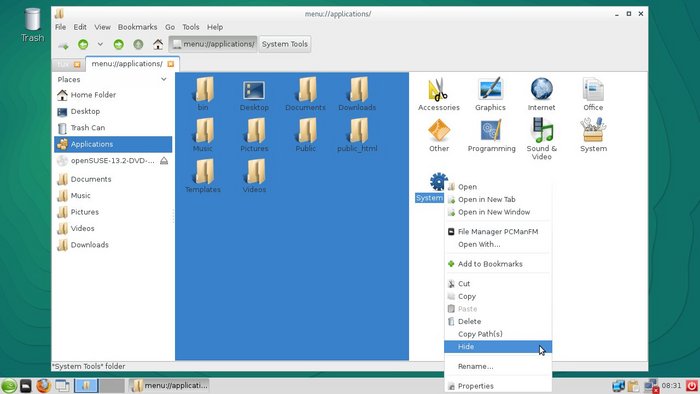
Task: Open the System category icon
Action: 593,130
